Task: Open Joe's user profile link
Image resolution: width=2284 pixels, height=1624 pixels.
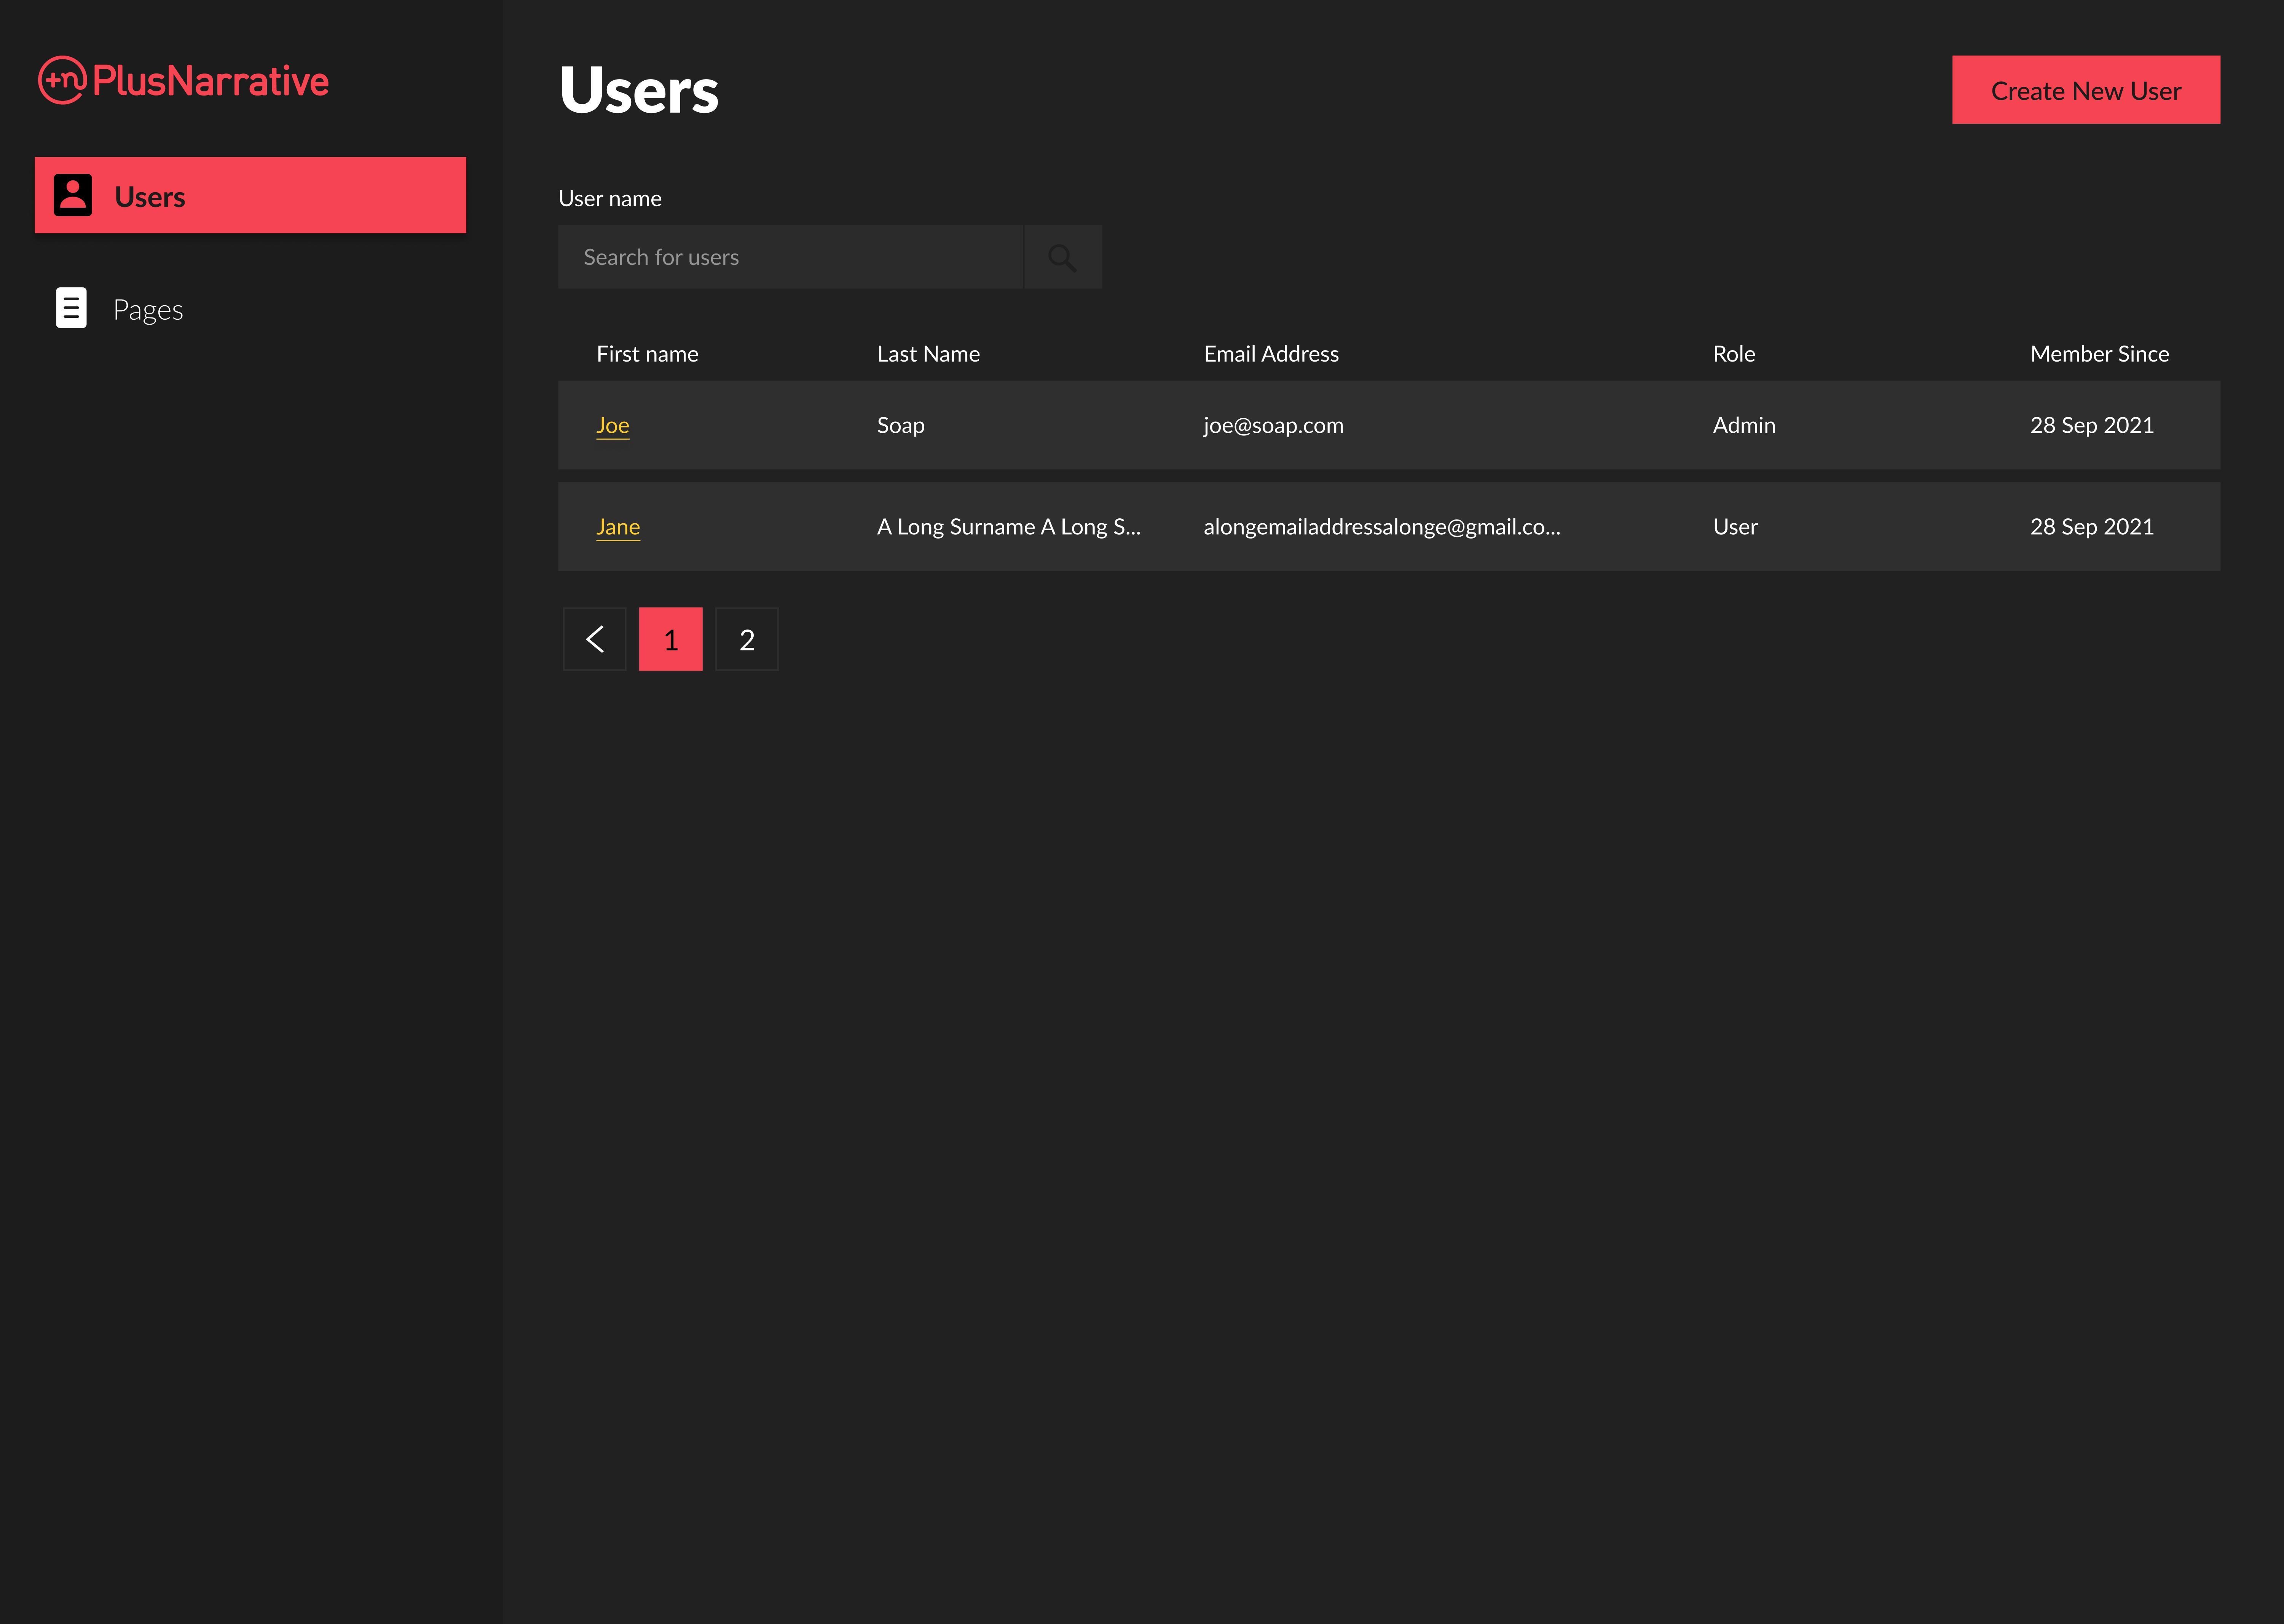Action: 613,425
